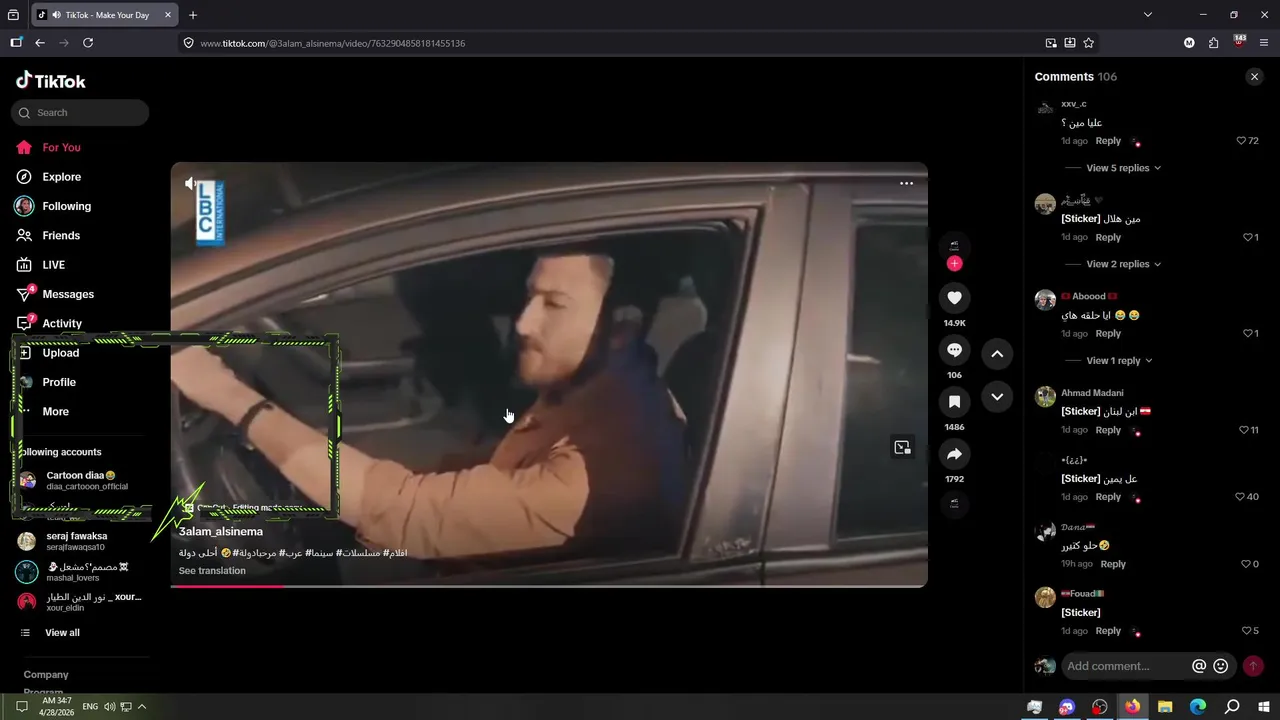Open the ad blocker extension with 143 badge
The width and height of the screenshot is (1280, 720).
click(x=1239, y=42)
